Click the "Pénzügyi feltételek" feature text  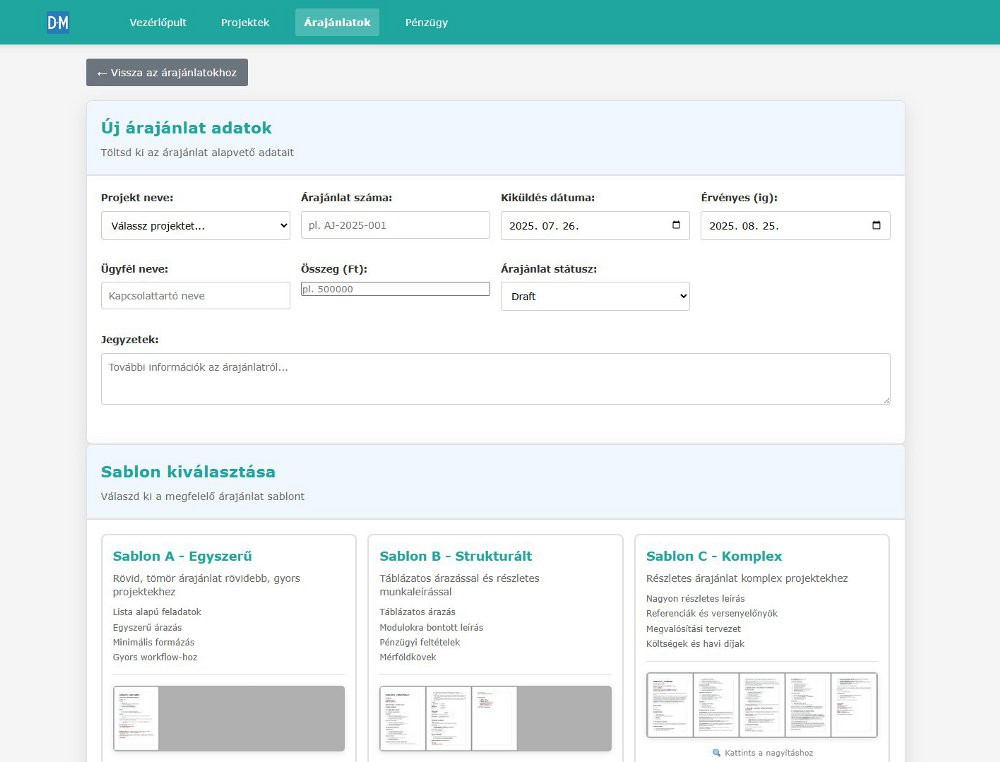(x=420, y=642)
